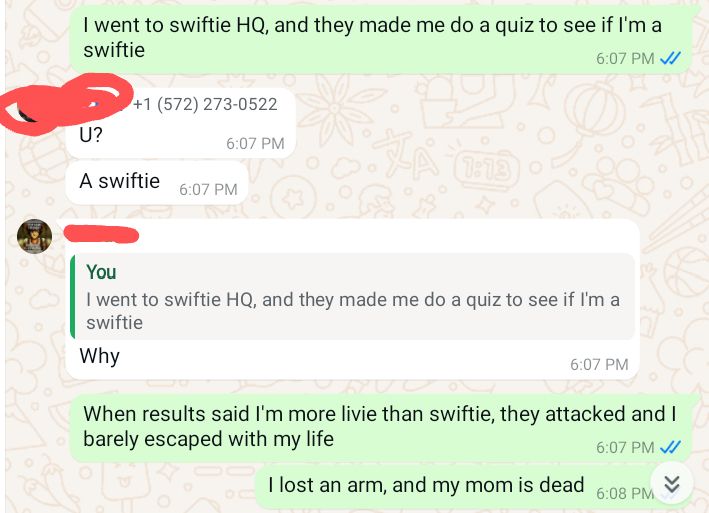Tap the green bar of quoted reply
The height and width of the screenshot is (513, 709).
pyautogui.click(x=73, y=297)
